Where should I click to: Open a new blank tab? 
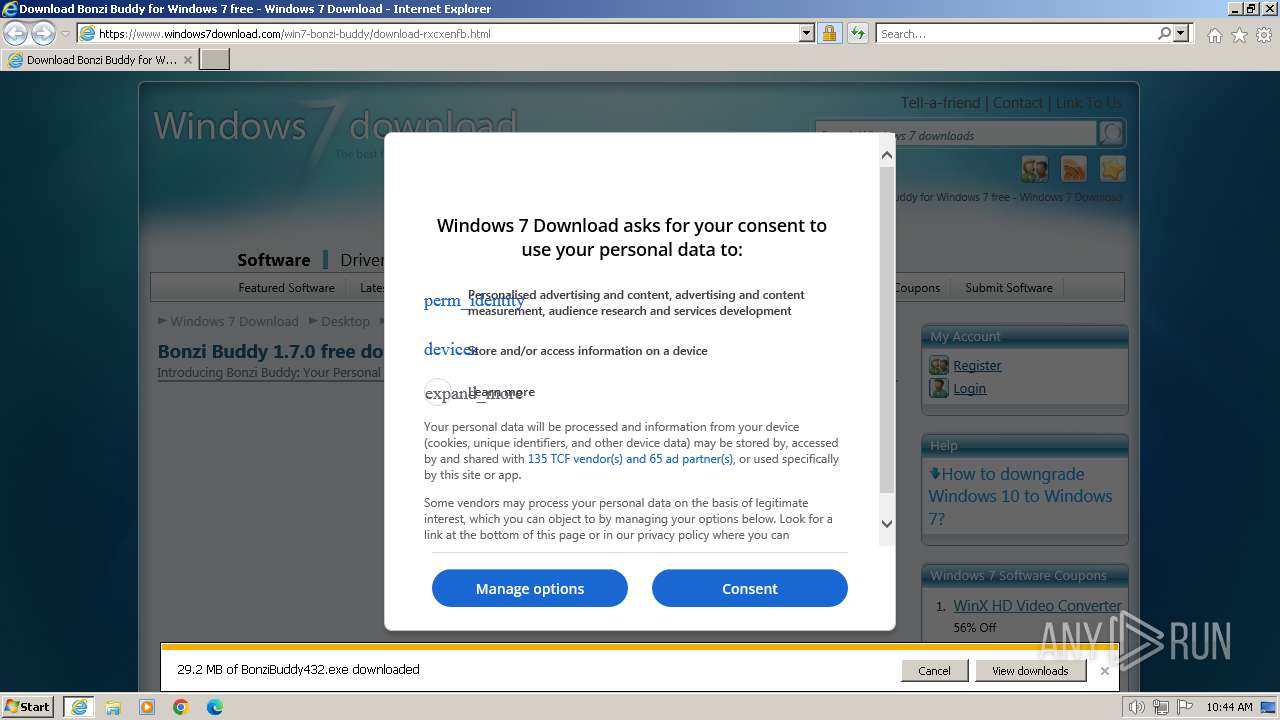[215, 59]
